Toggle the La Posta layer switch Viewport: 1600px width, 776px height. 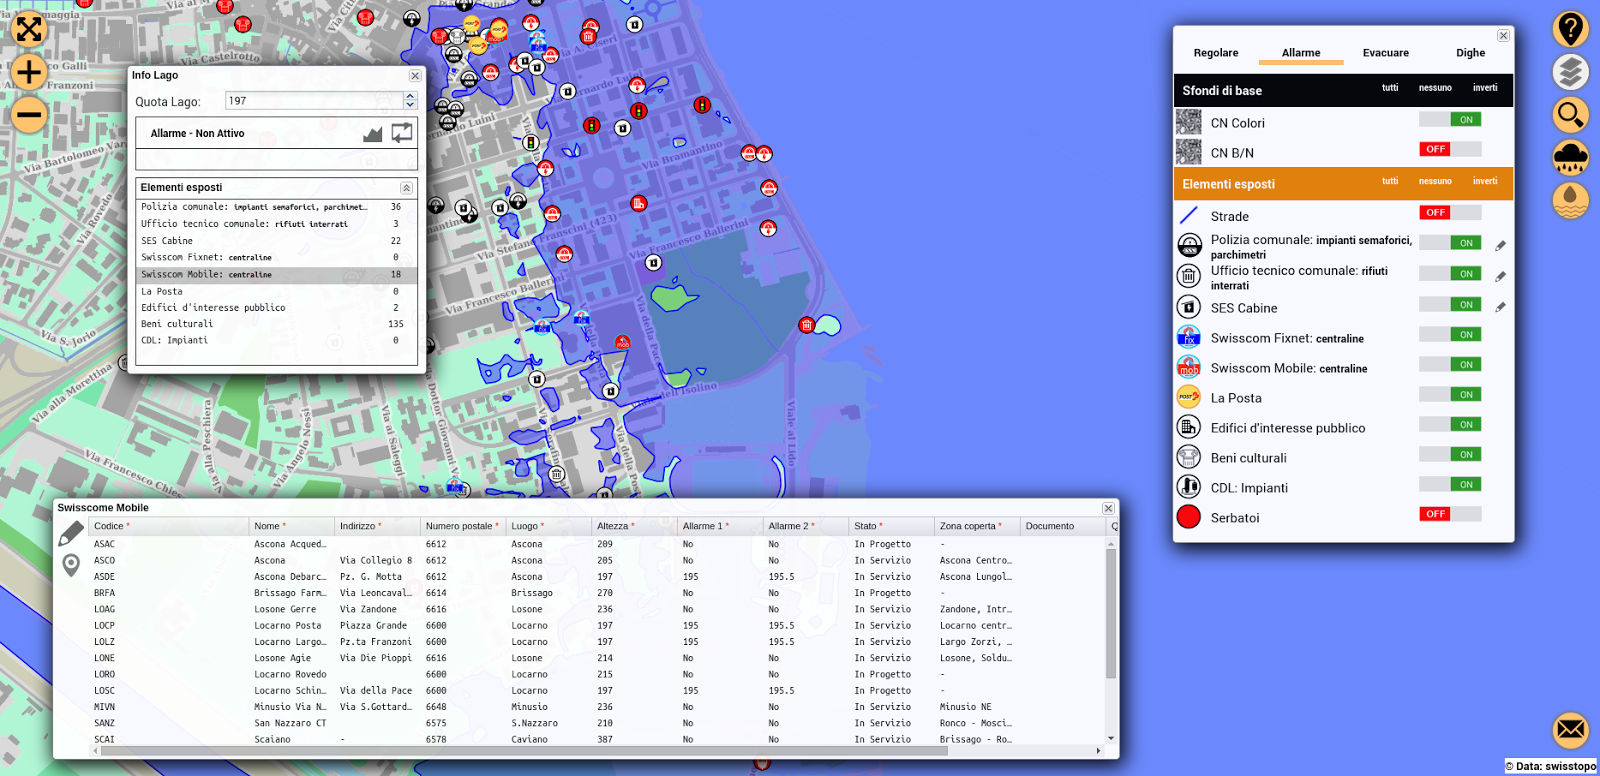[1450, 395]
